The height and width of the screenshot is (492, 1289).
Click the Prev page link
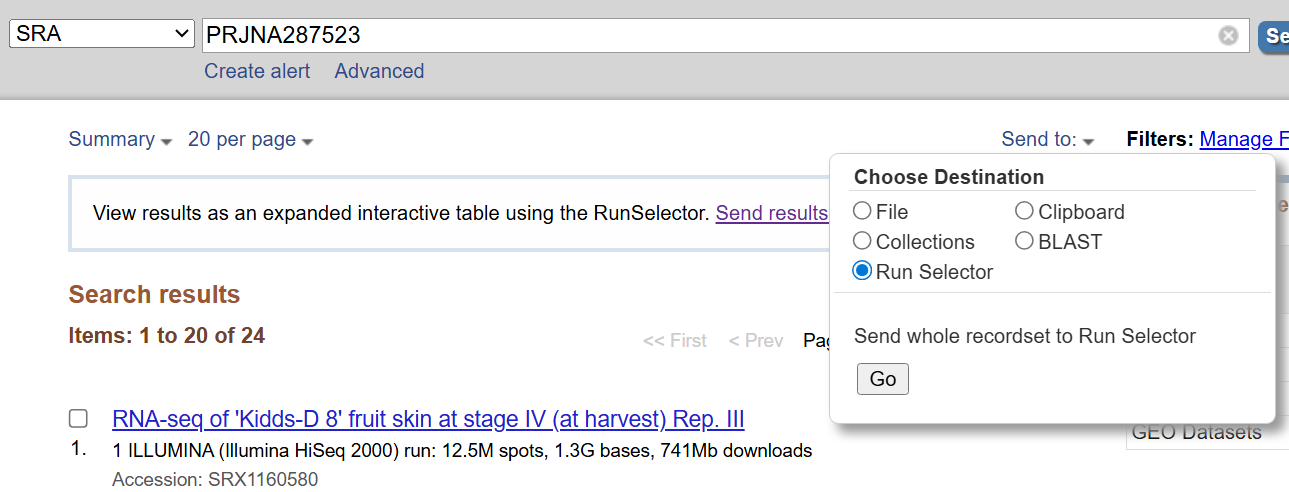point(755,341)
